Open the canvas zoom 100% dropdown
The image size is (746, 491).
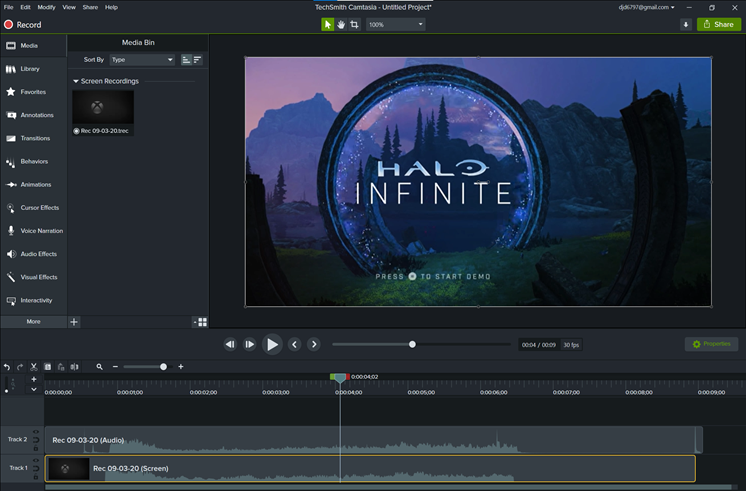(x=395, y=24)
